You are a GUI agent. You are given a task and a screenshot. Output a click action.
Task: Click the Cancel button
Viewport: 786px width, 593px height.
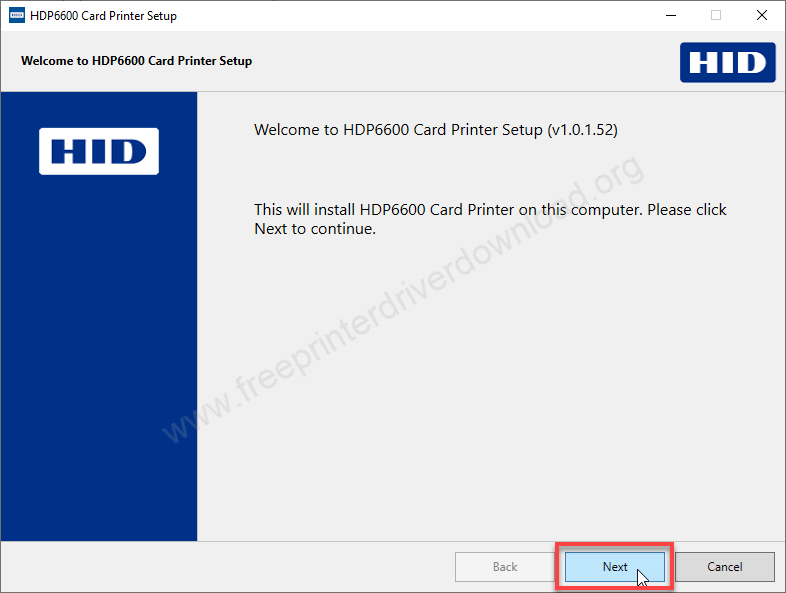[x=724, y=567]
